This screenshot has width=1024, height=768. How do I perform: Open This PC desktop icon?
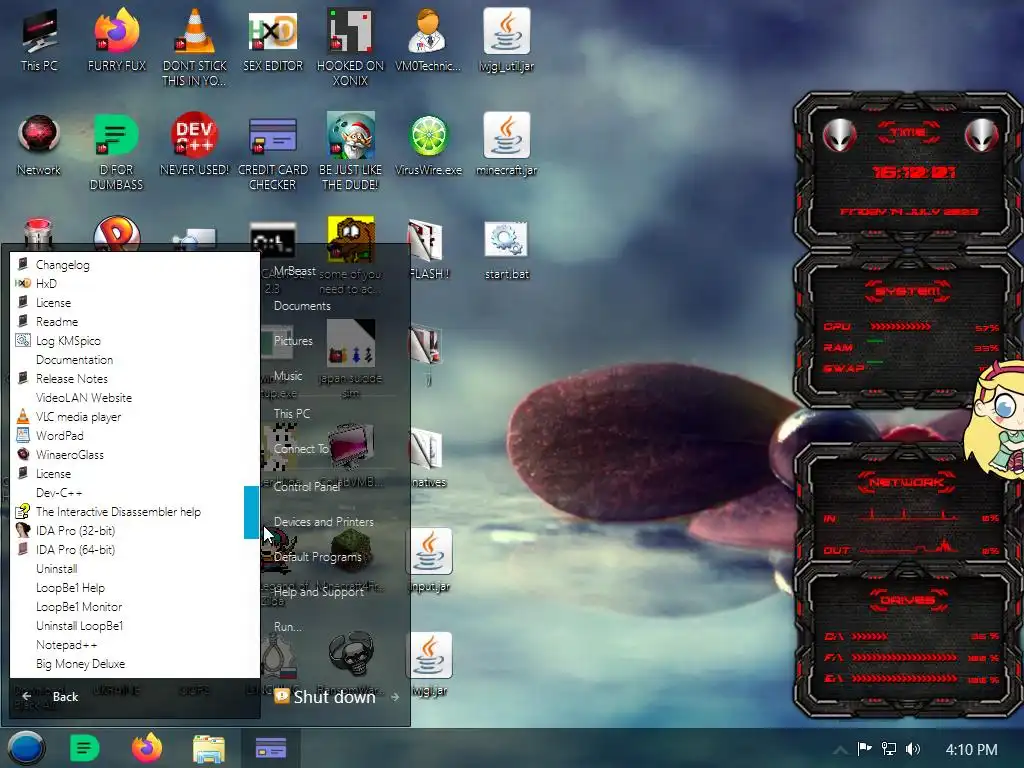pyautogui.click(x=39, y=40)
